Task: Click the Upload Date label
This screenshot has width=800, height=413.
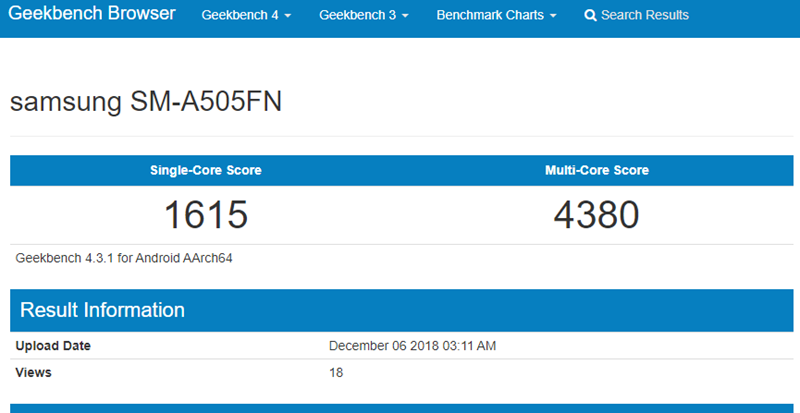Action: coord(53,346)
